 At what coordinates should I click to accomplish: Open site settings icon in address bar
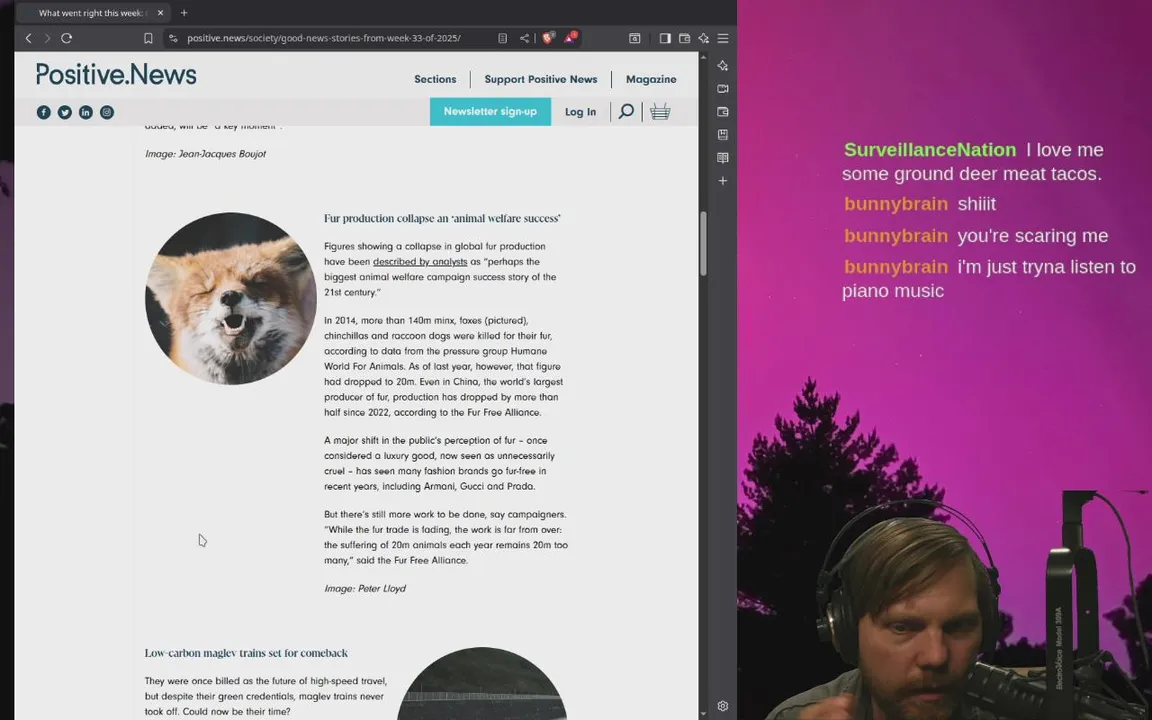point(173,38)
